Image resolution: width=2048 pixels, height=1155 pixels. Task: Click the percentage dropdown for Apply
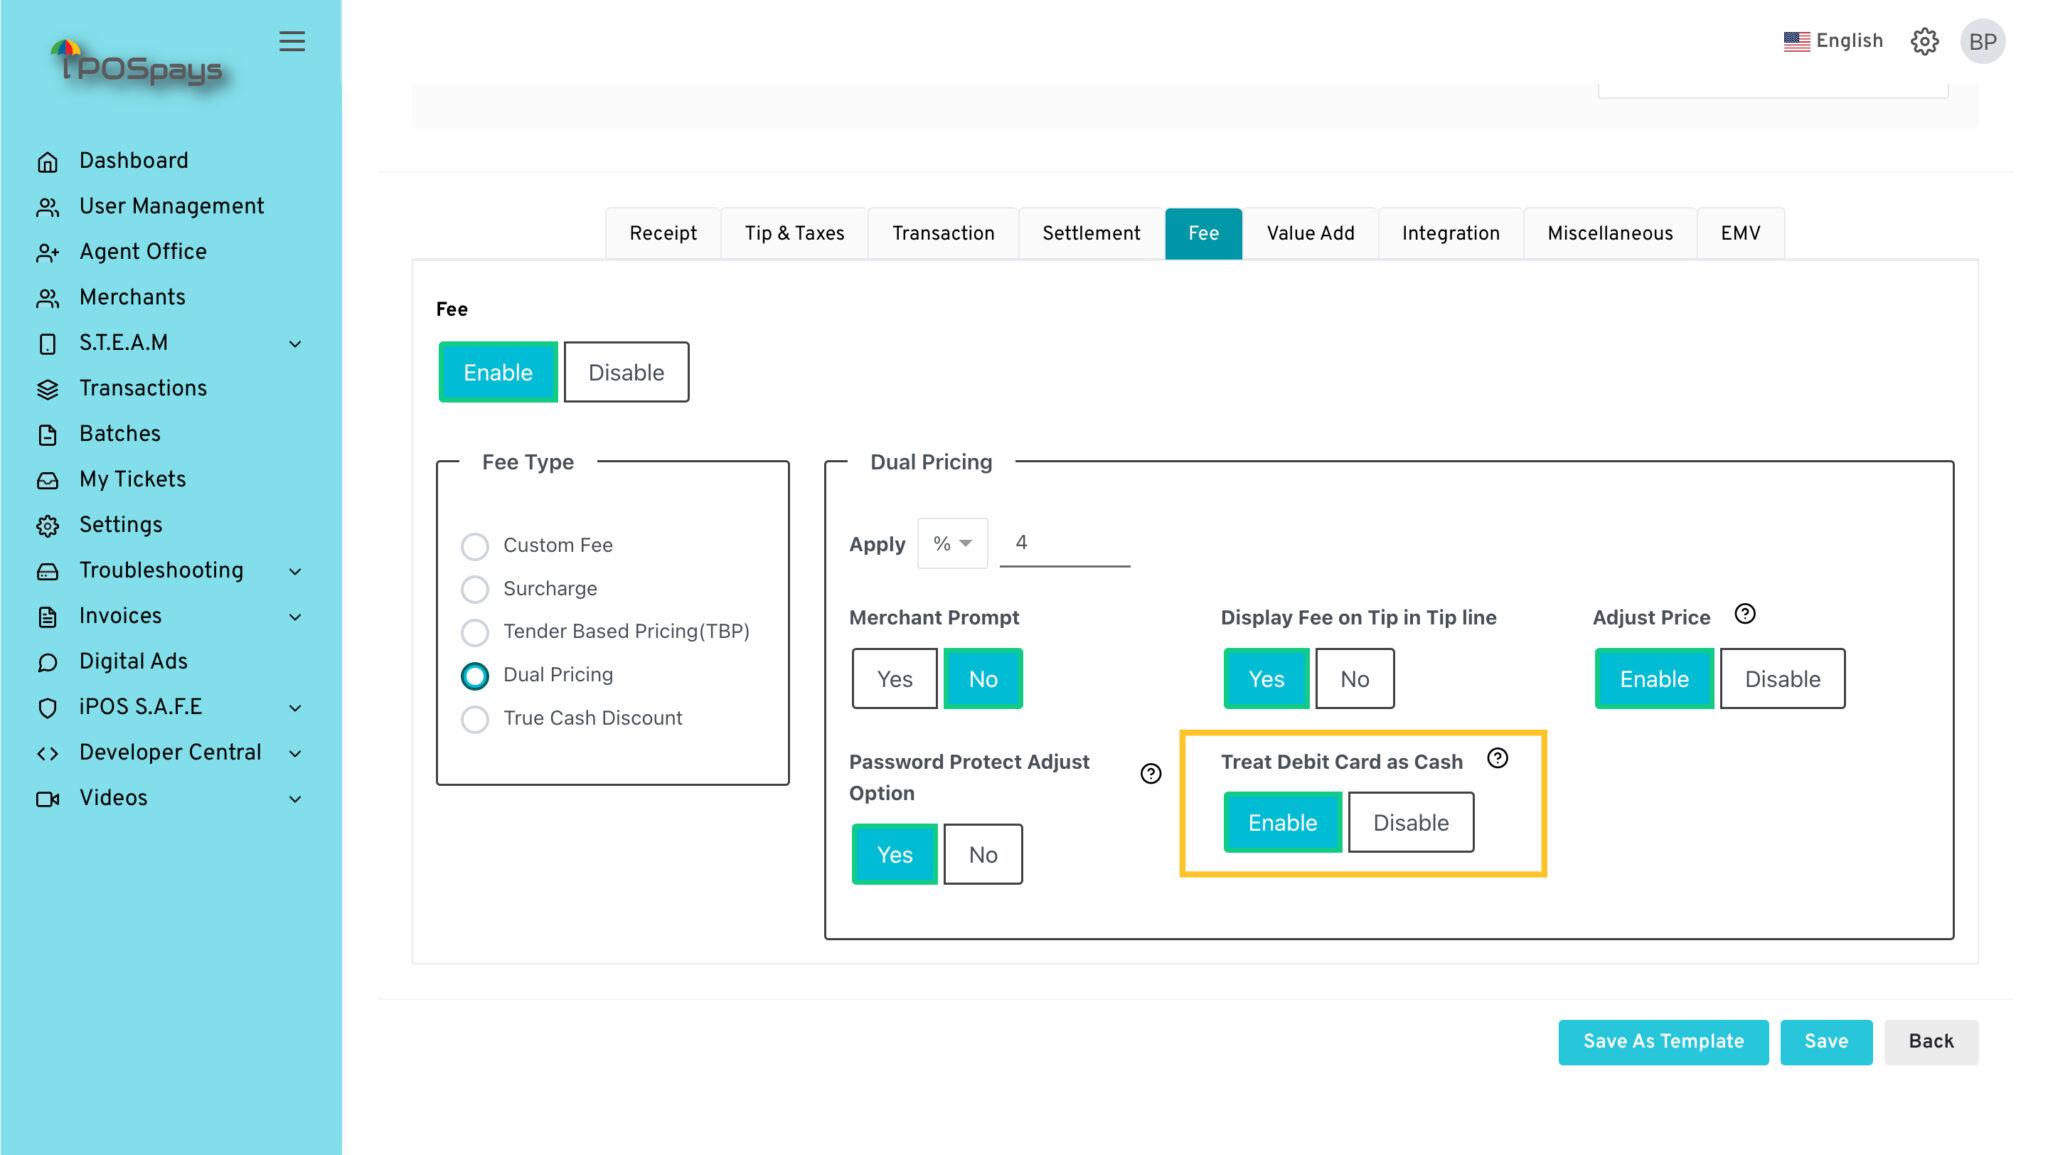pos(951,542)
